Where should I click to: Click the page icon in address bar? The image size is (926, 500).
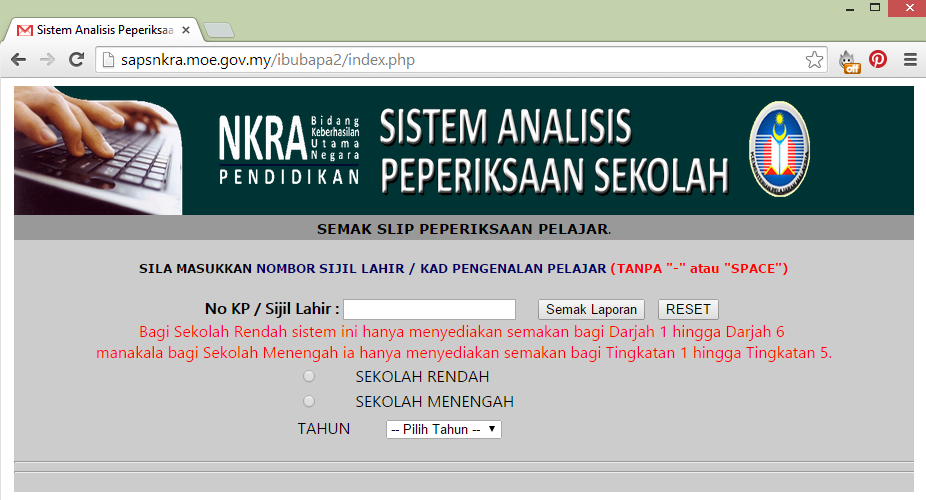click(x=108, y=60)
